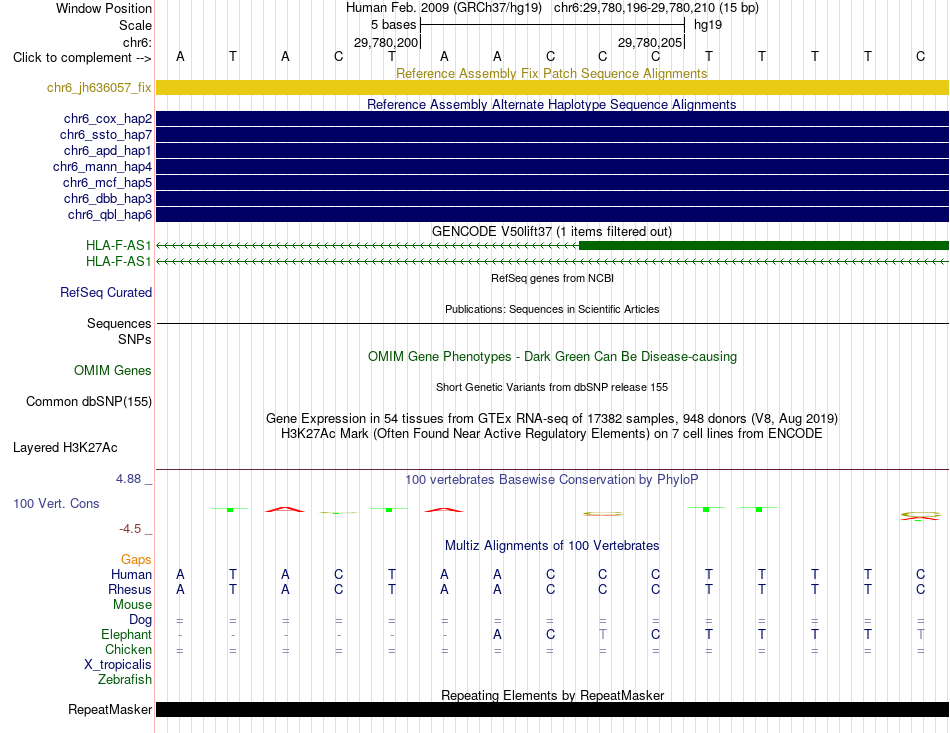Open the chr6_mcf_hap5 haplotype label

tap(107, 182)
